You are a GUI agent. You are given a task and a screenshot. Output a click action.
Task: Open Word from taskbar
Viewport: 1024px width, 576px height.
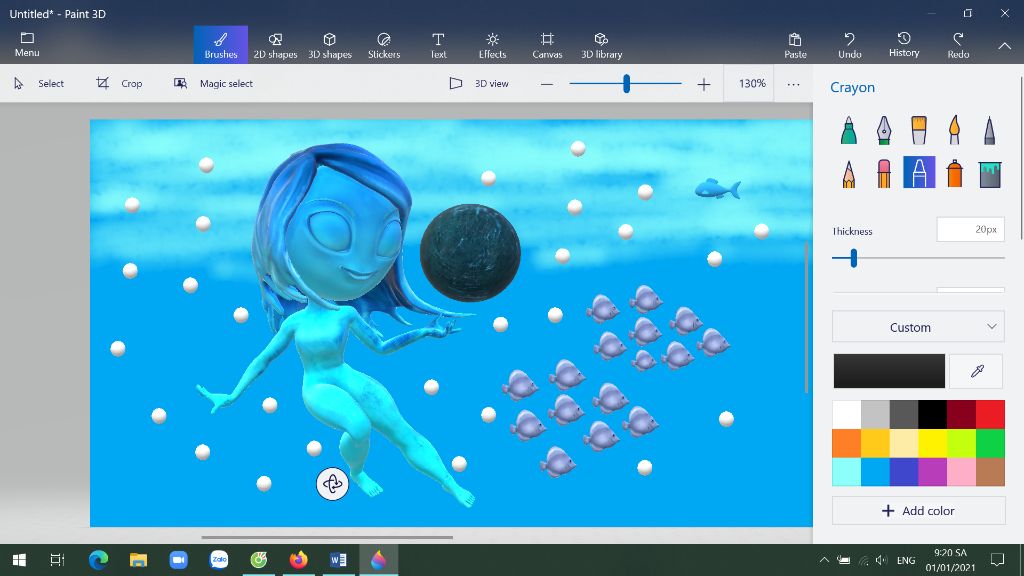pyautogui.click(x=338, y=560)
